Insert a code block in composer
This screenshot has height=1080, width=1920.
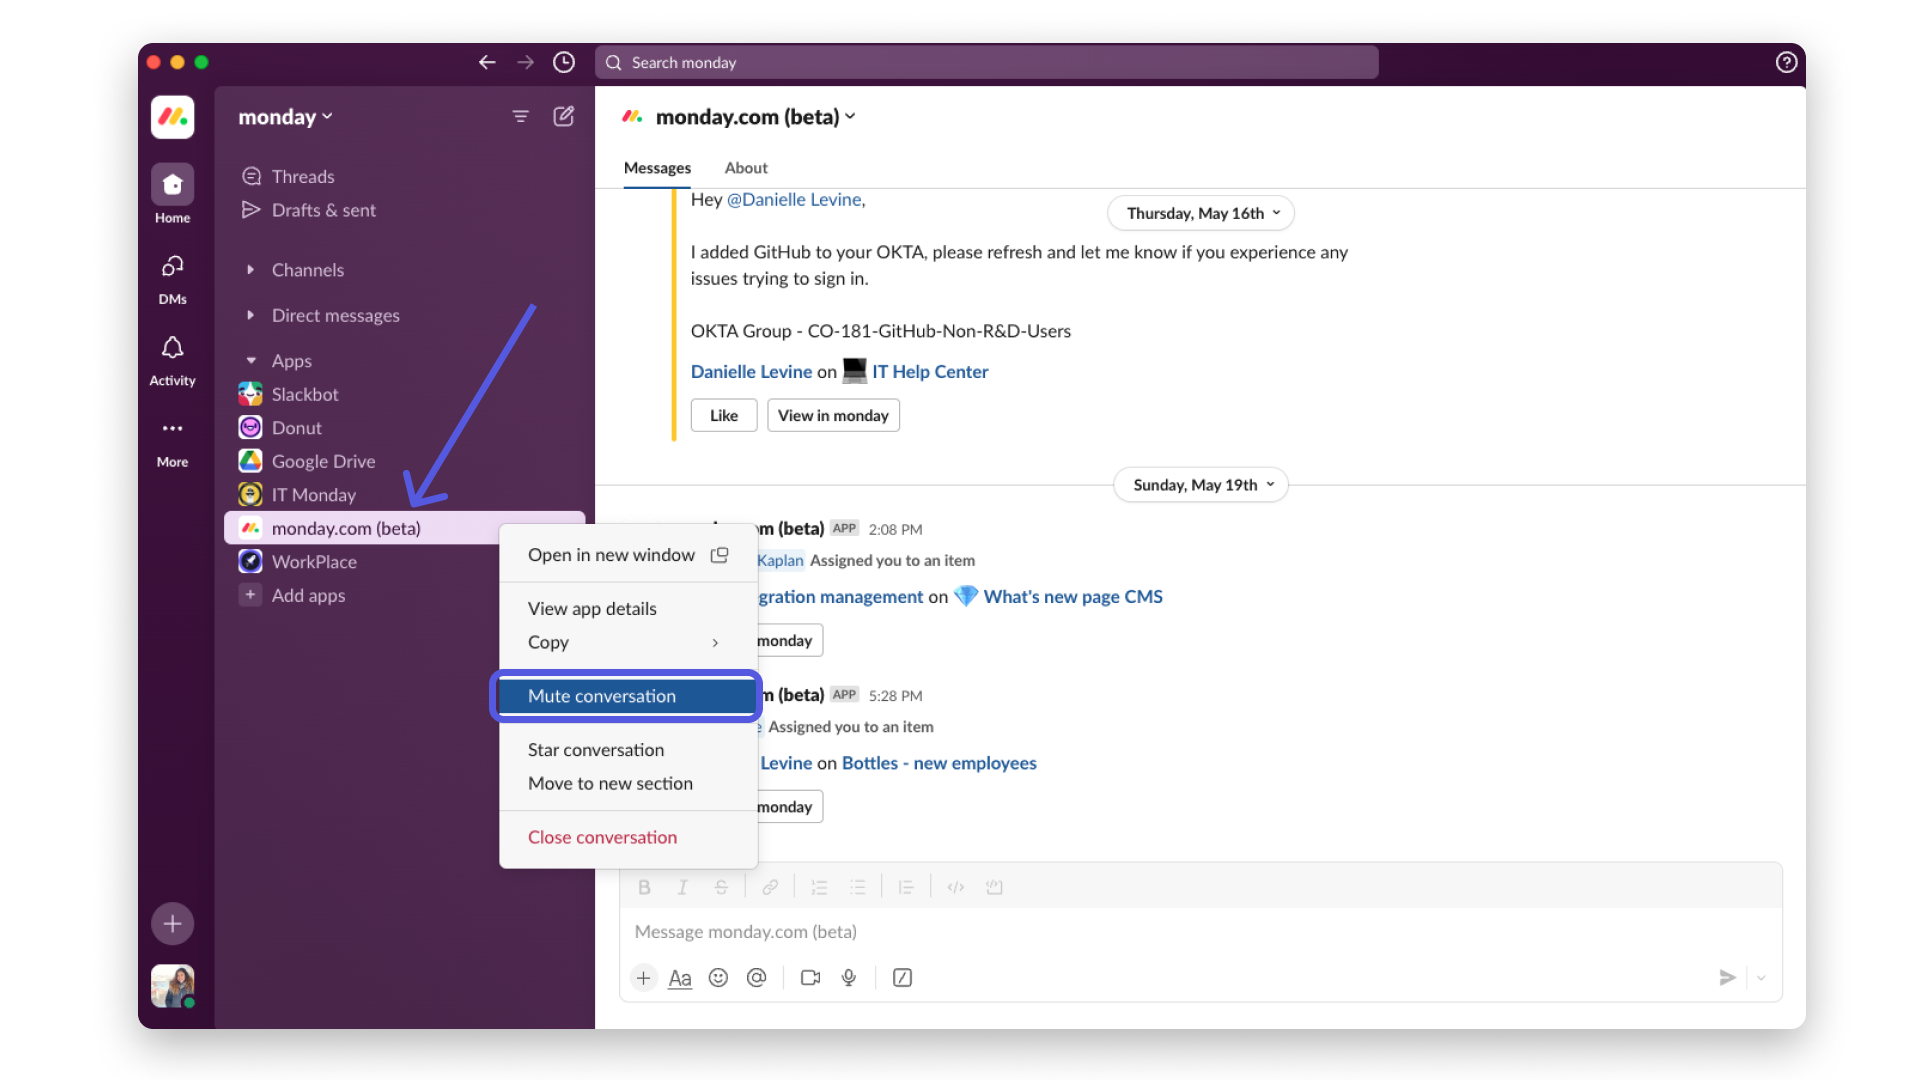(x=994, y=887)
